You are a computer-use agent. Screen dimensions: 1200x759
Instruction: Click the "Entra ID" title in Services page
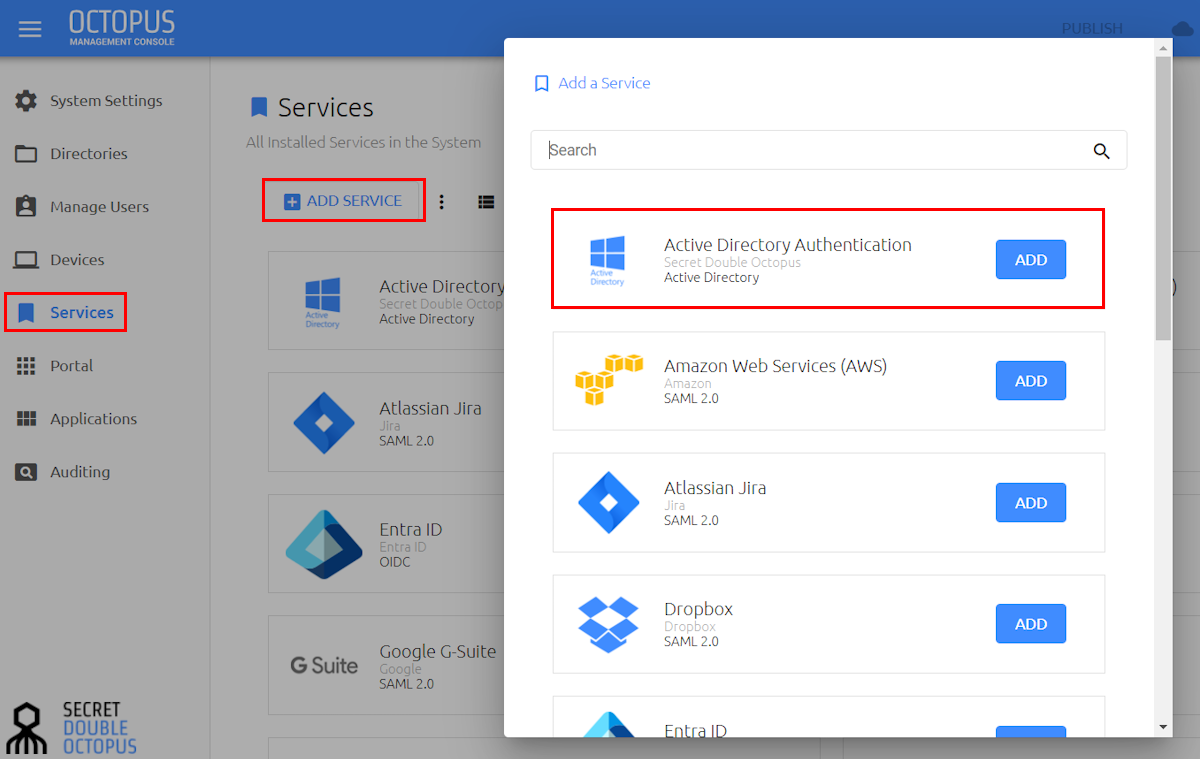410,530
